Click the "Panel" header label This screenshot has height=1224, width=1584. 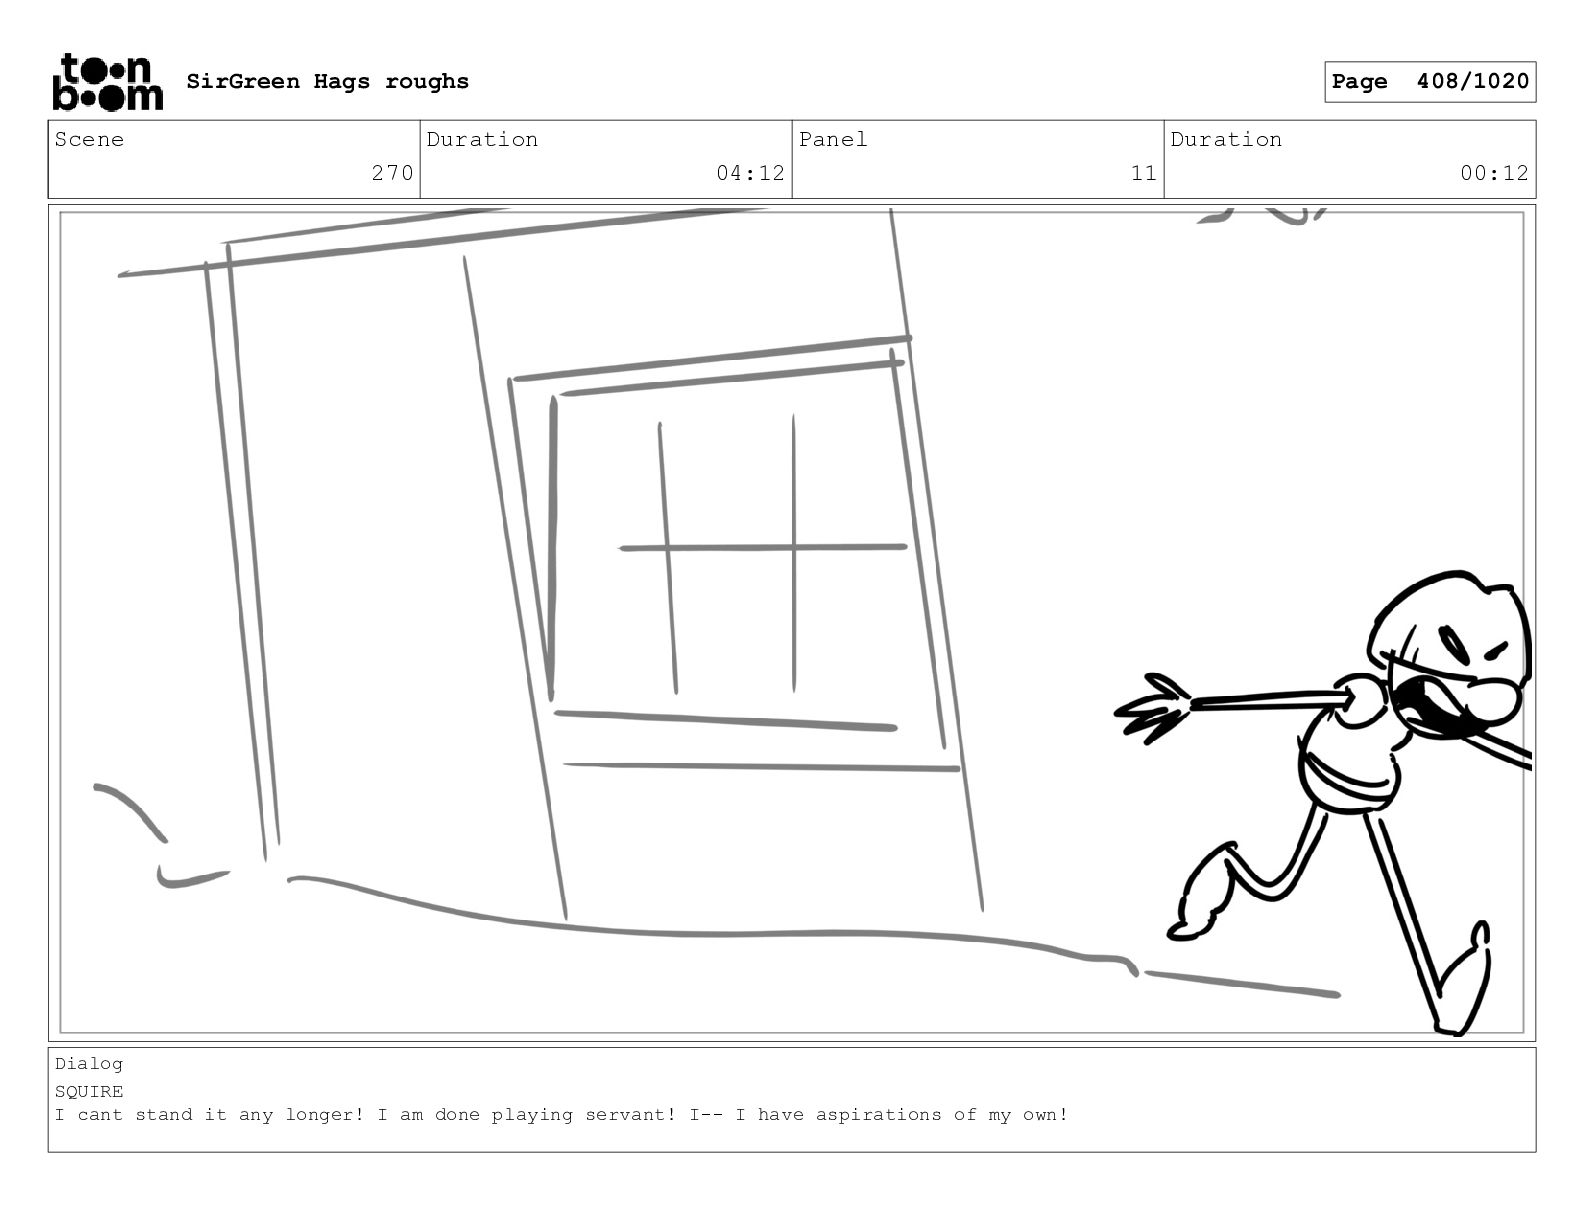pyautogui.click(x=833, y=140)
